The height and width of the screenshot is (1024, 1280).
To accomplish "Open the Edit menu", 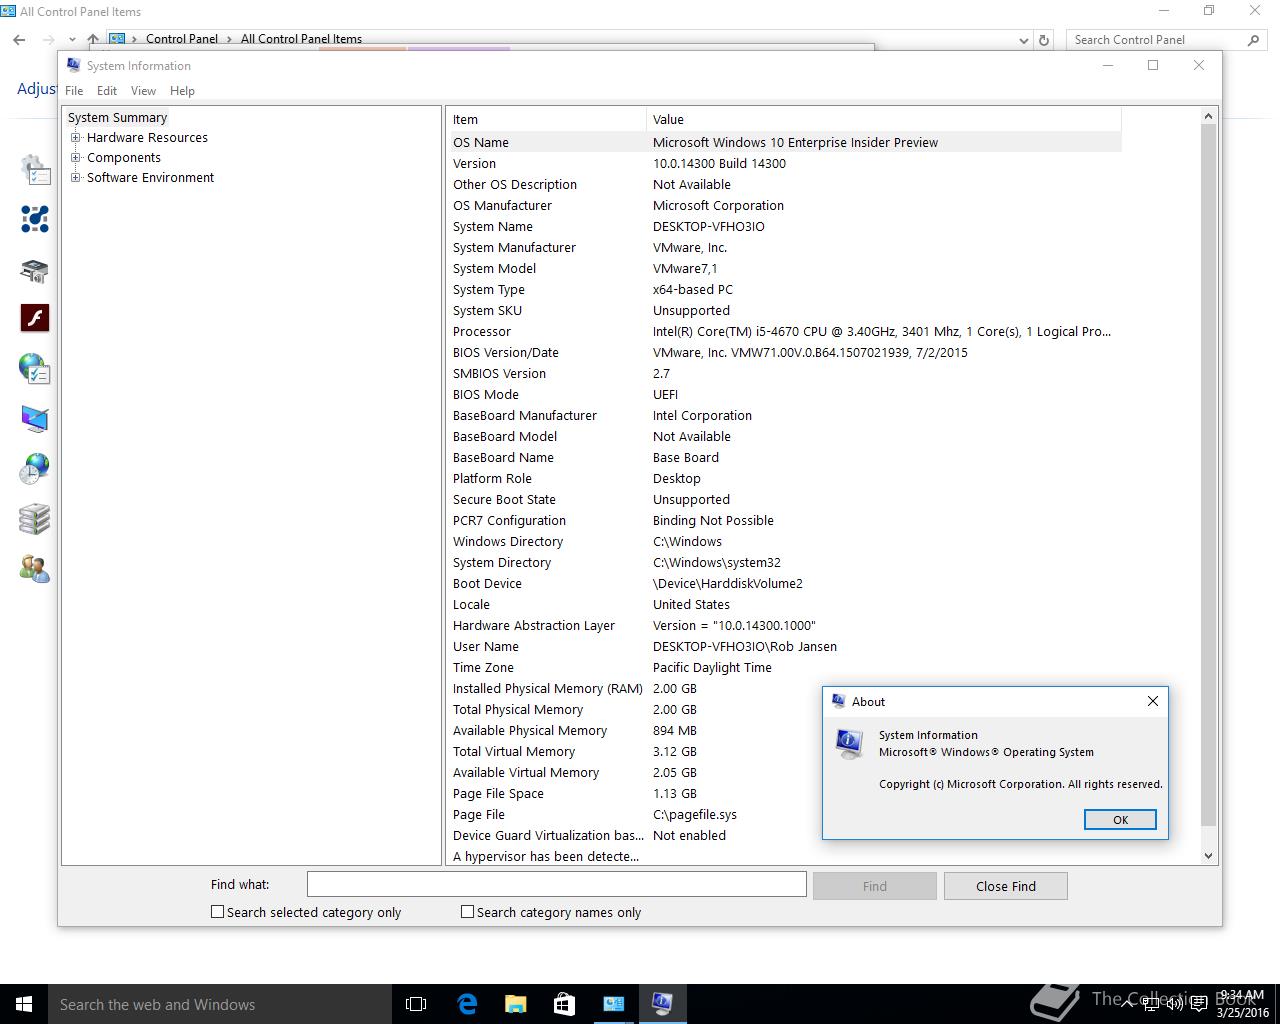I will (x=107, y=90).
